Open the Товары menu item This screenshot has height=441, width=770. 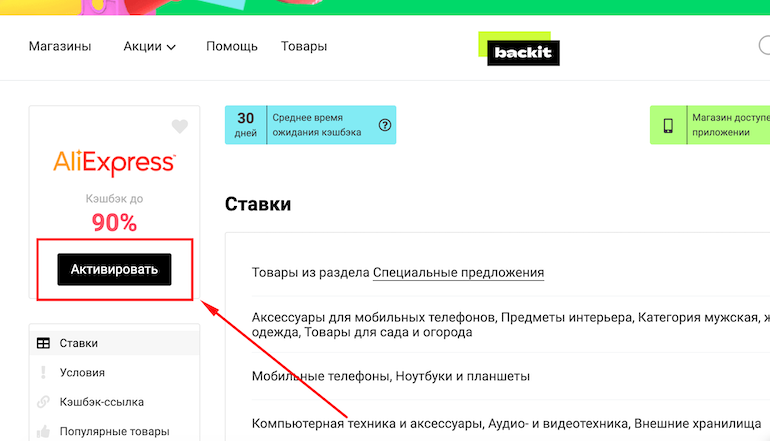tap(304, 46)
